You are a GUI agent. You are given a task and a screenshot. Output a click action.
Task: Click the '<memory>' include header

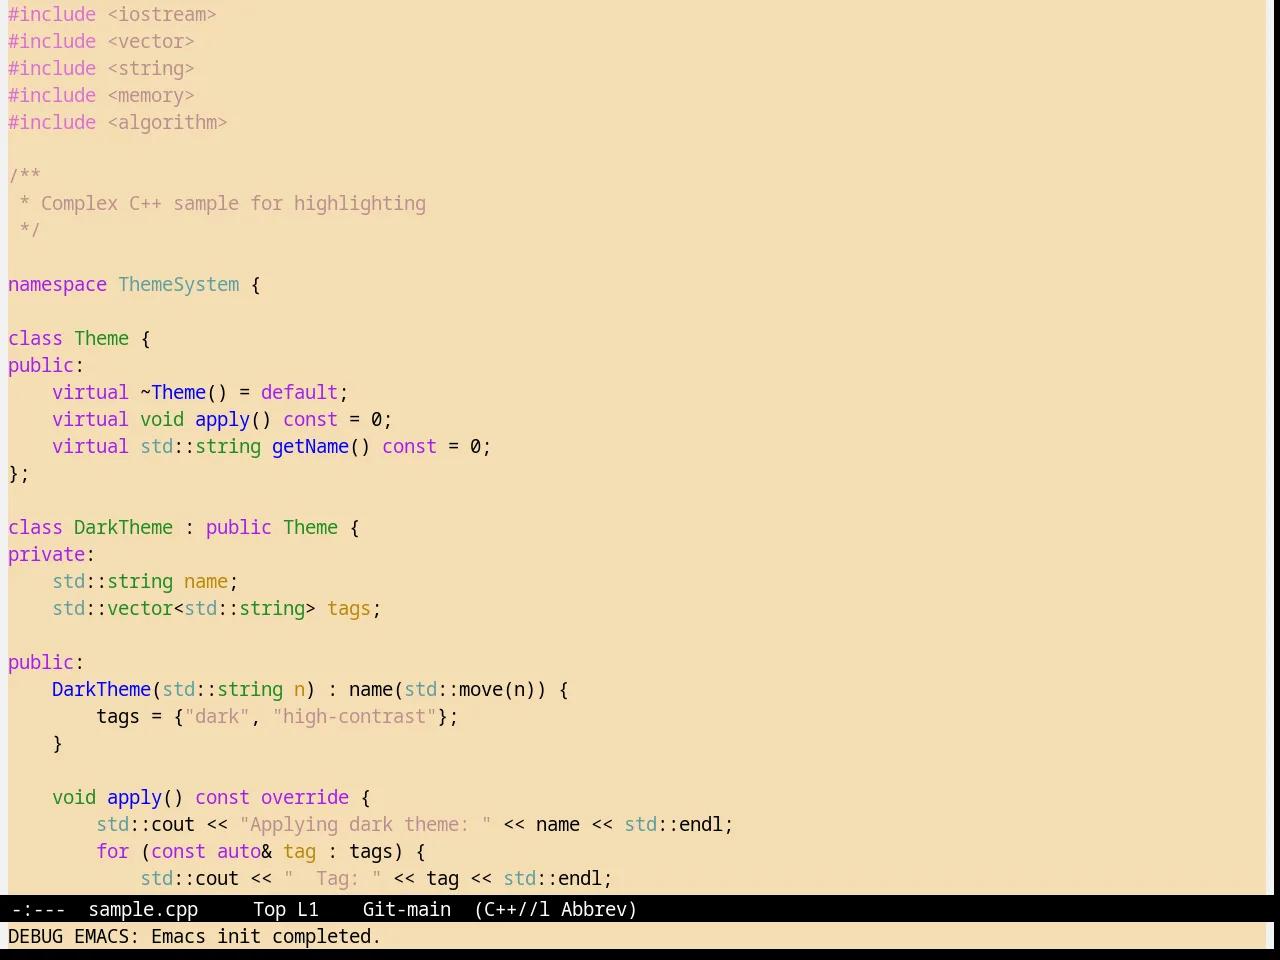click(151, 95)
